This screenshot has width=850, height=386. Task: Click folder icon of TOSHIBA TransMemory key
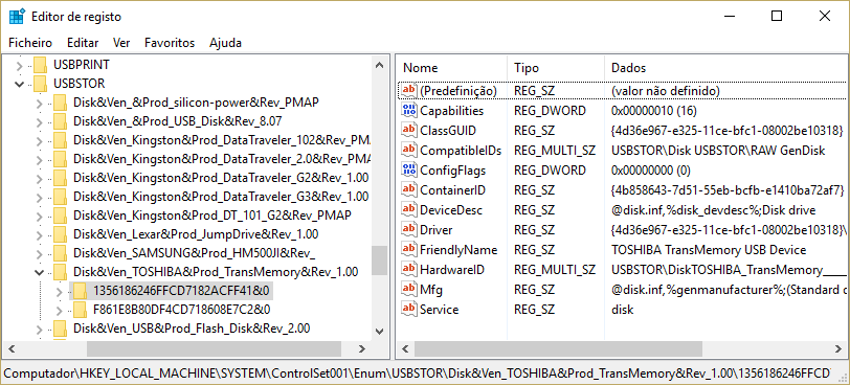pyautogui.click(x=60, y=272)
